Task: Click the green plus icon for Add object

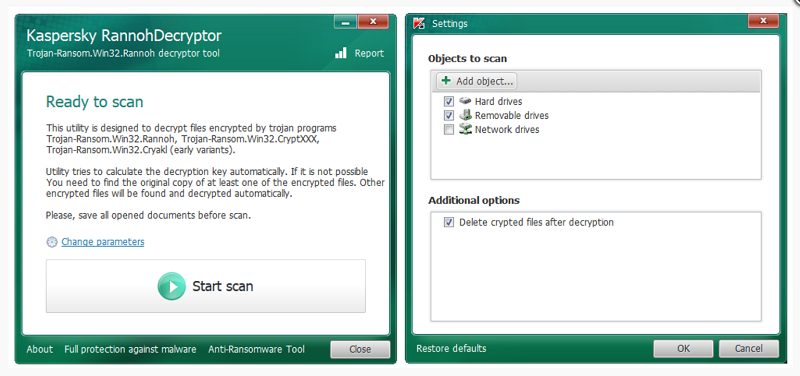Action: 446,81
